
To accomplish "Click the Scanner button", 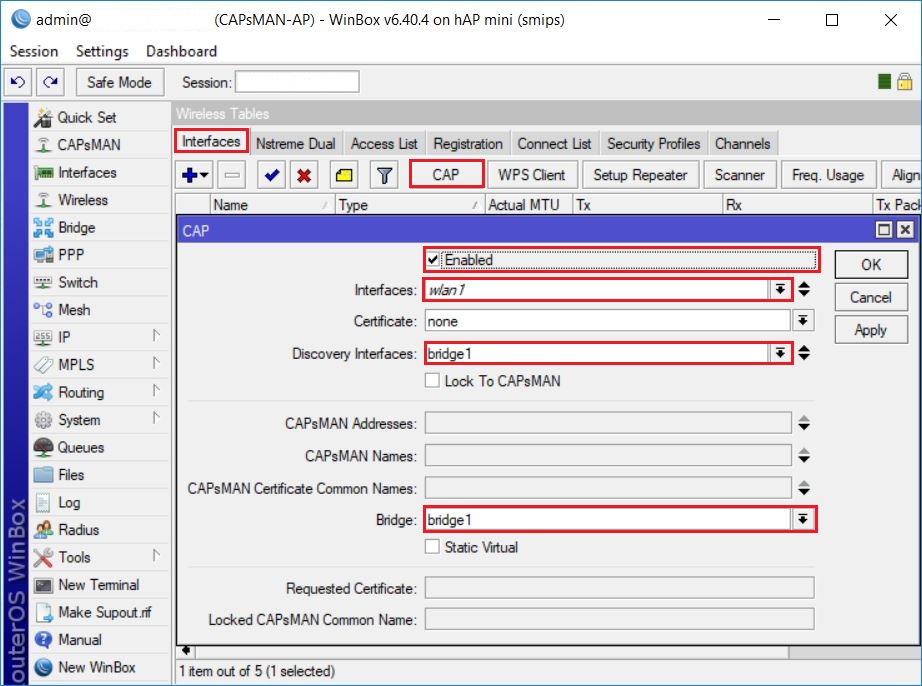I will (x=740, y=175).
